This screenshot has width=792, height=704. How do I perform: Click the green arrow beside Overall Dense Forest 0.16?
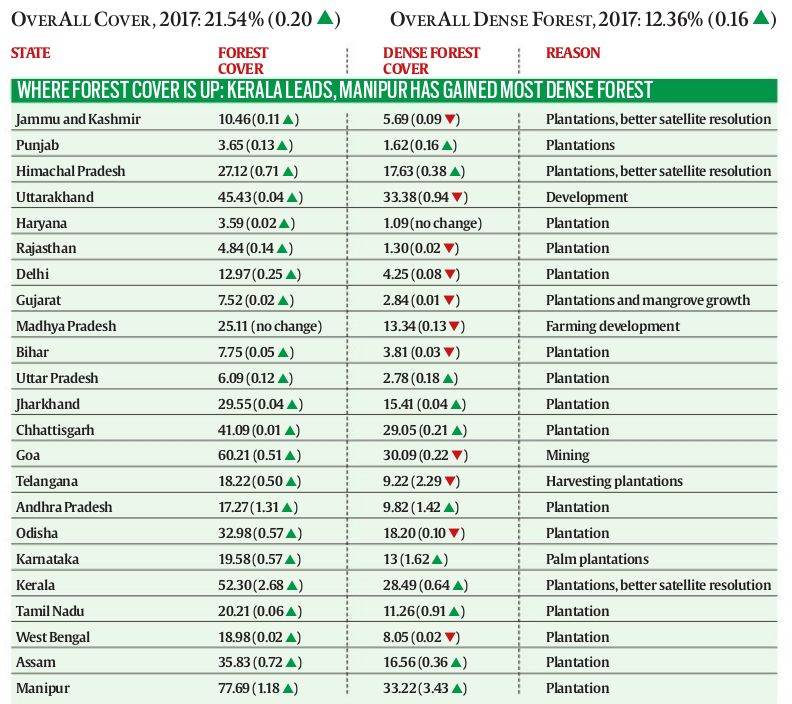pos(761,18)
